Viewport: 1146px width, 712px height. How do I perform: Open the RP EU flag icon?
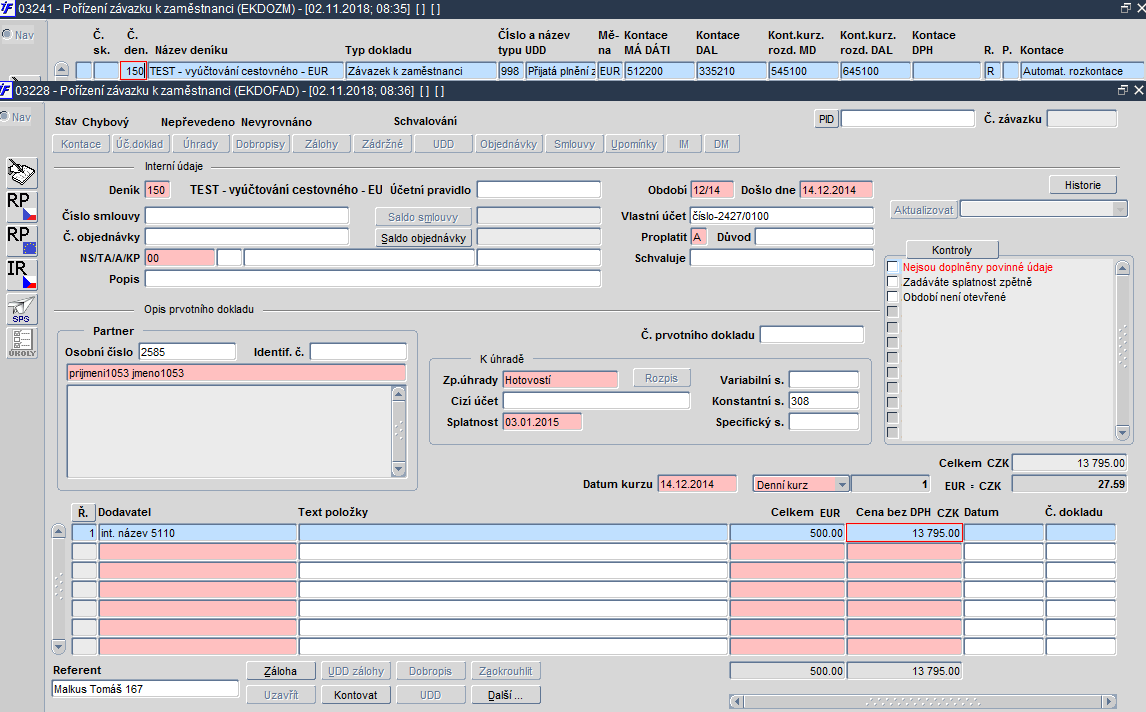pyautogui.click(x=22, y=241)
